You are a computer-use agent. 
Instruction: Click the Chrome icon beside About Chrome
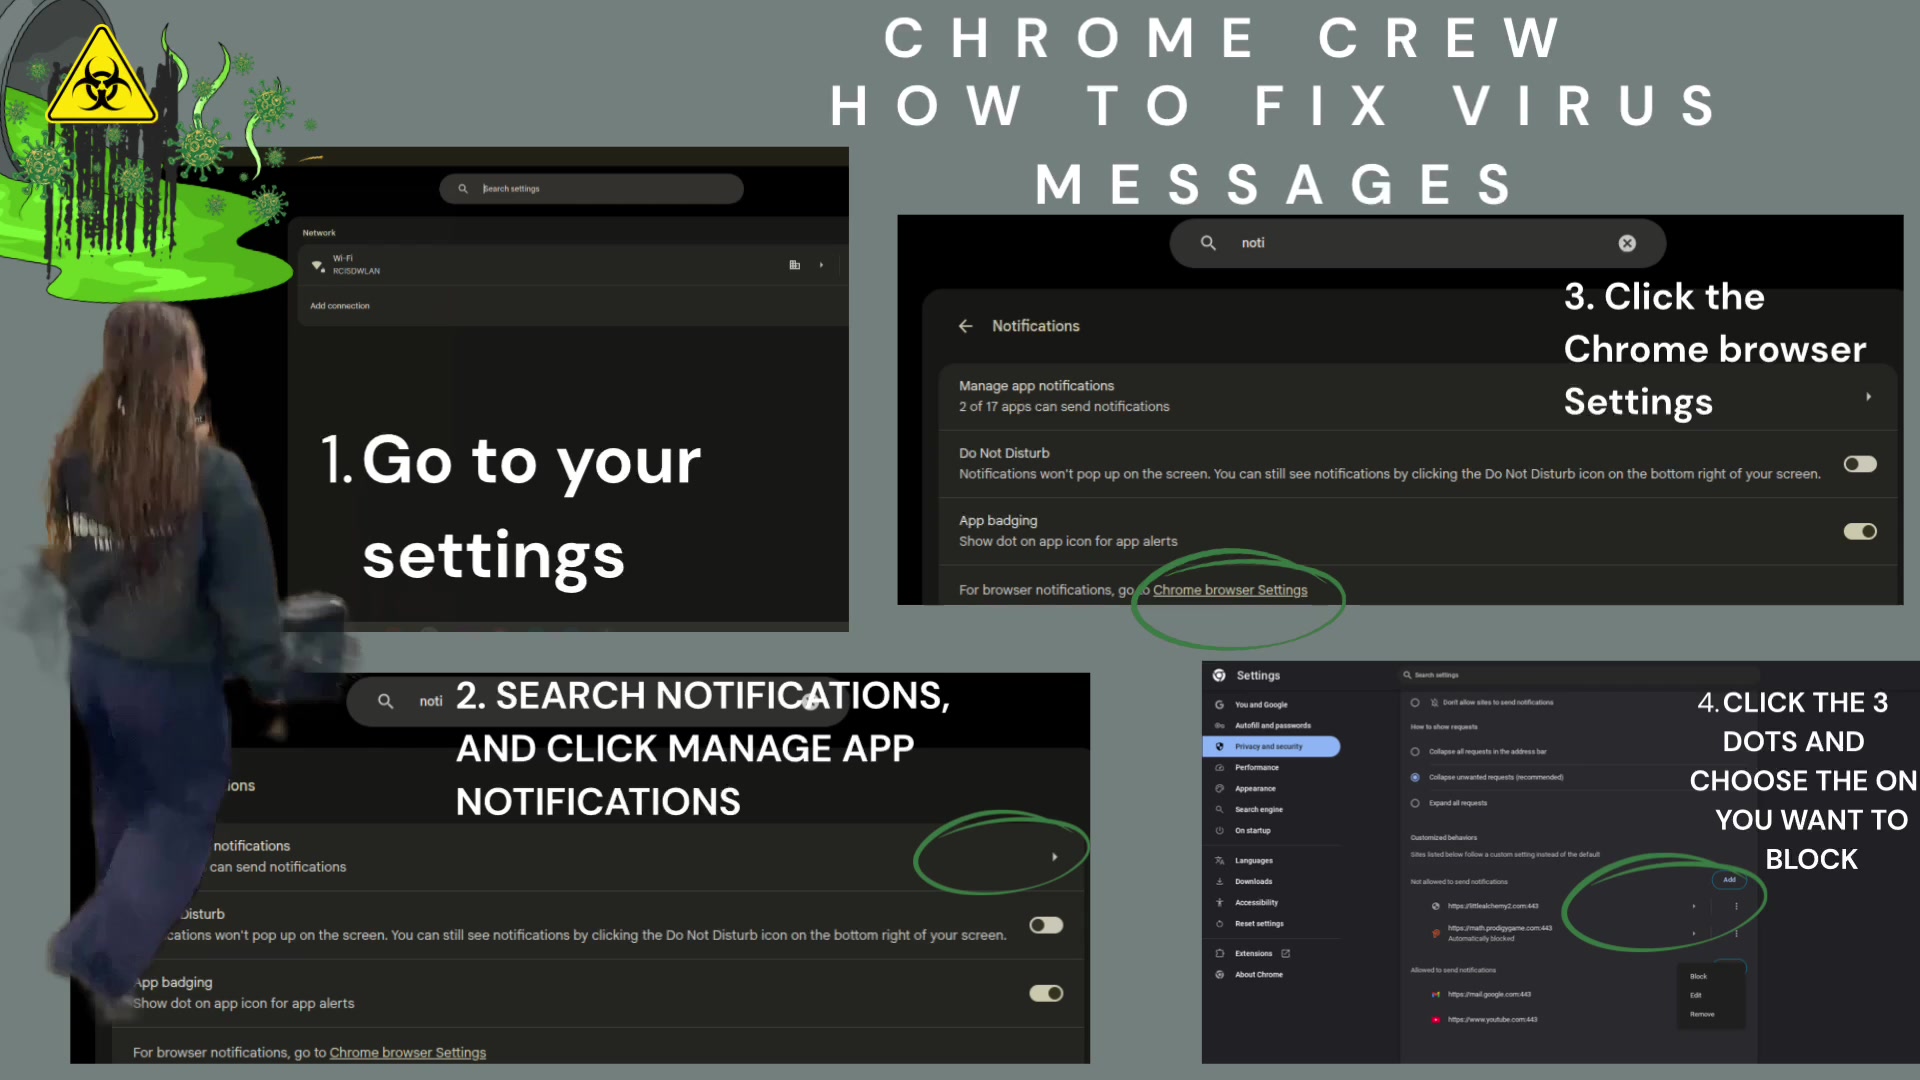pyautogui.click(x=1219, y=974)
